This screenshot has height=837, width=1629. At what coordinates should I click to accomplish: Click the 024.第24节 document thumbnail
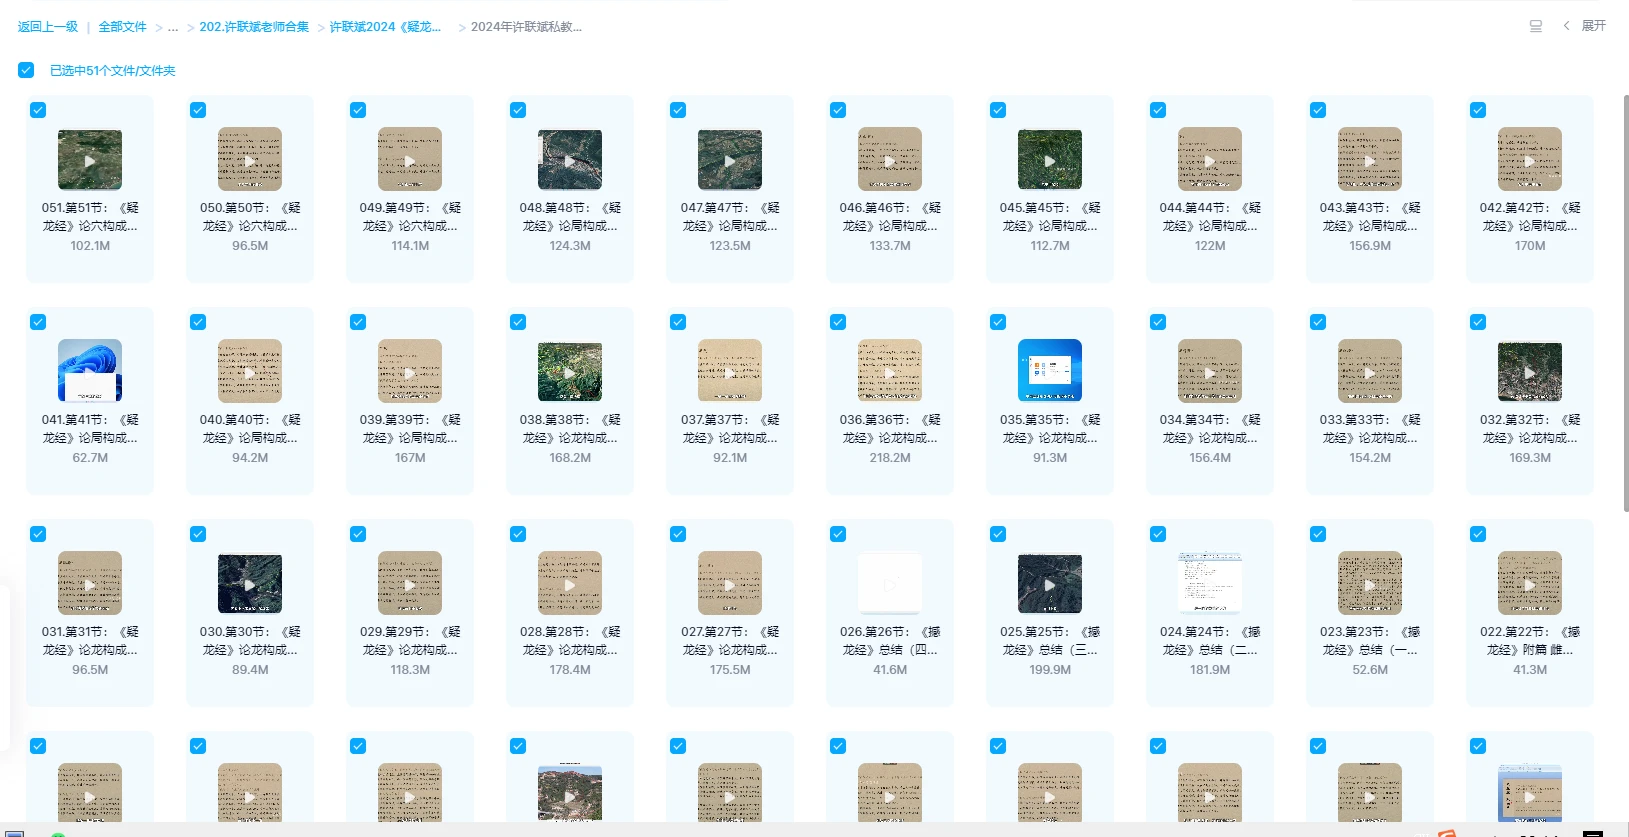[x=1210, y=583]
